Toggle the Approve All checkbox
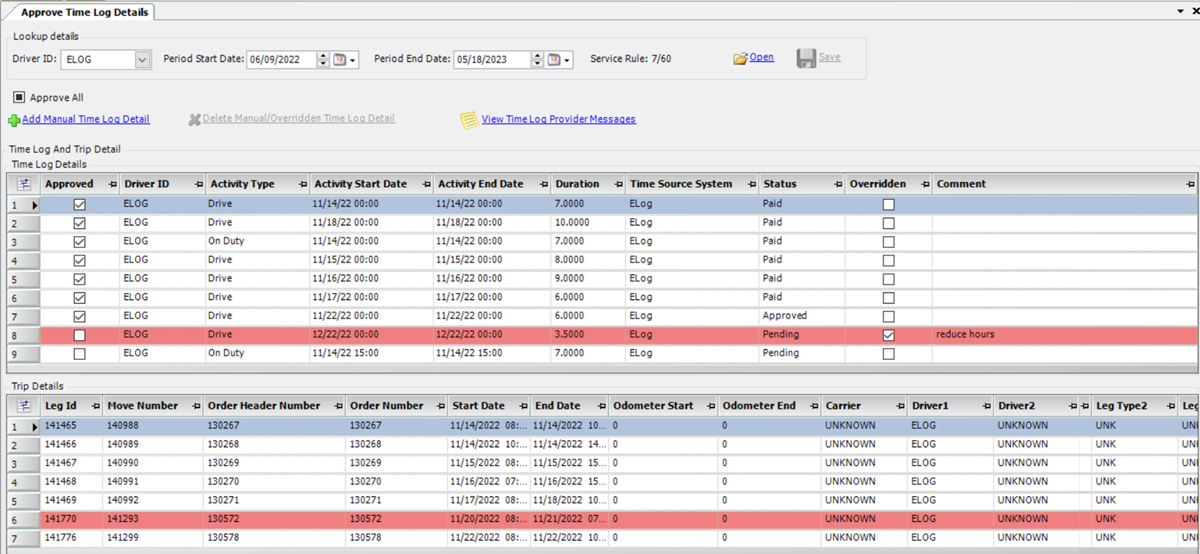Screen dimensions: 1200x554 coord(19,97)
